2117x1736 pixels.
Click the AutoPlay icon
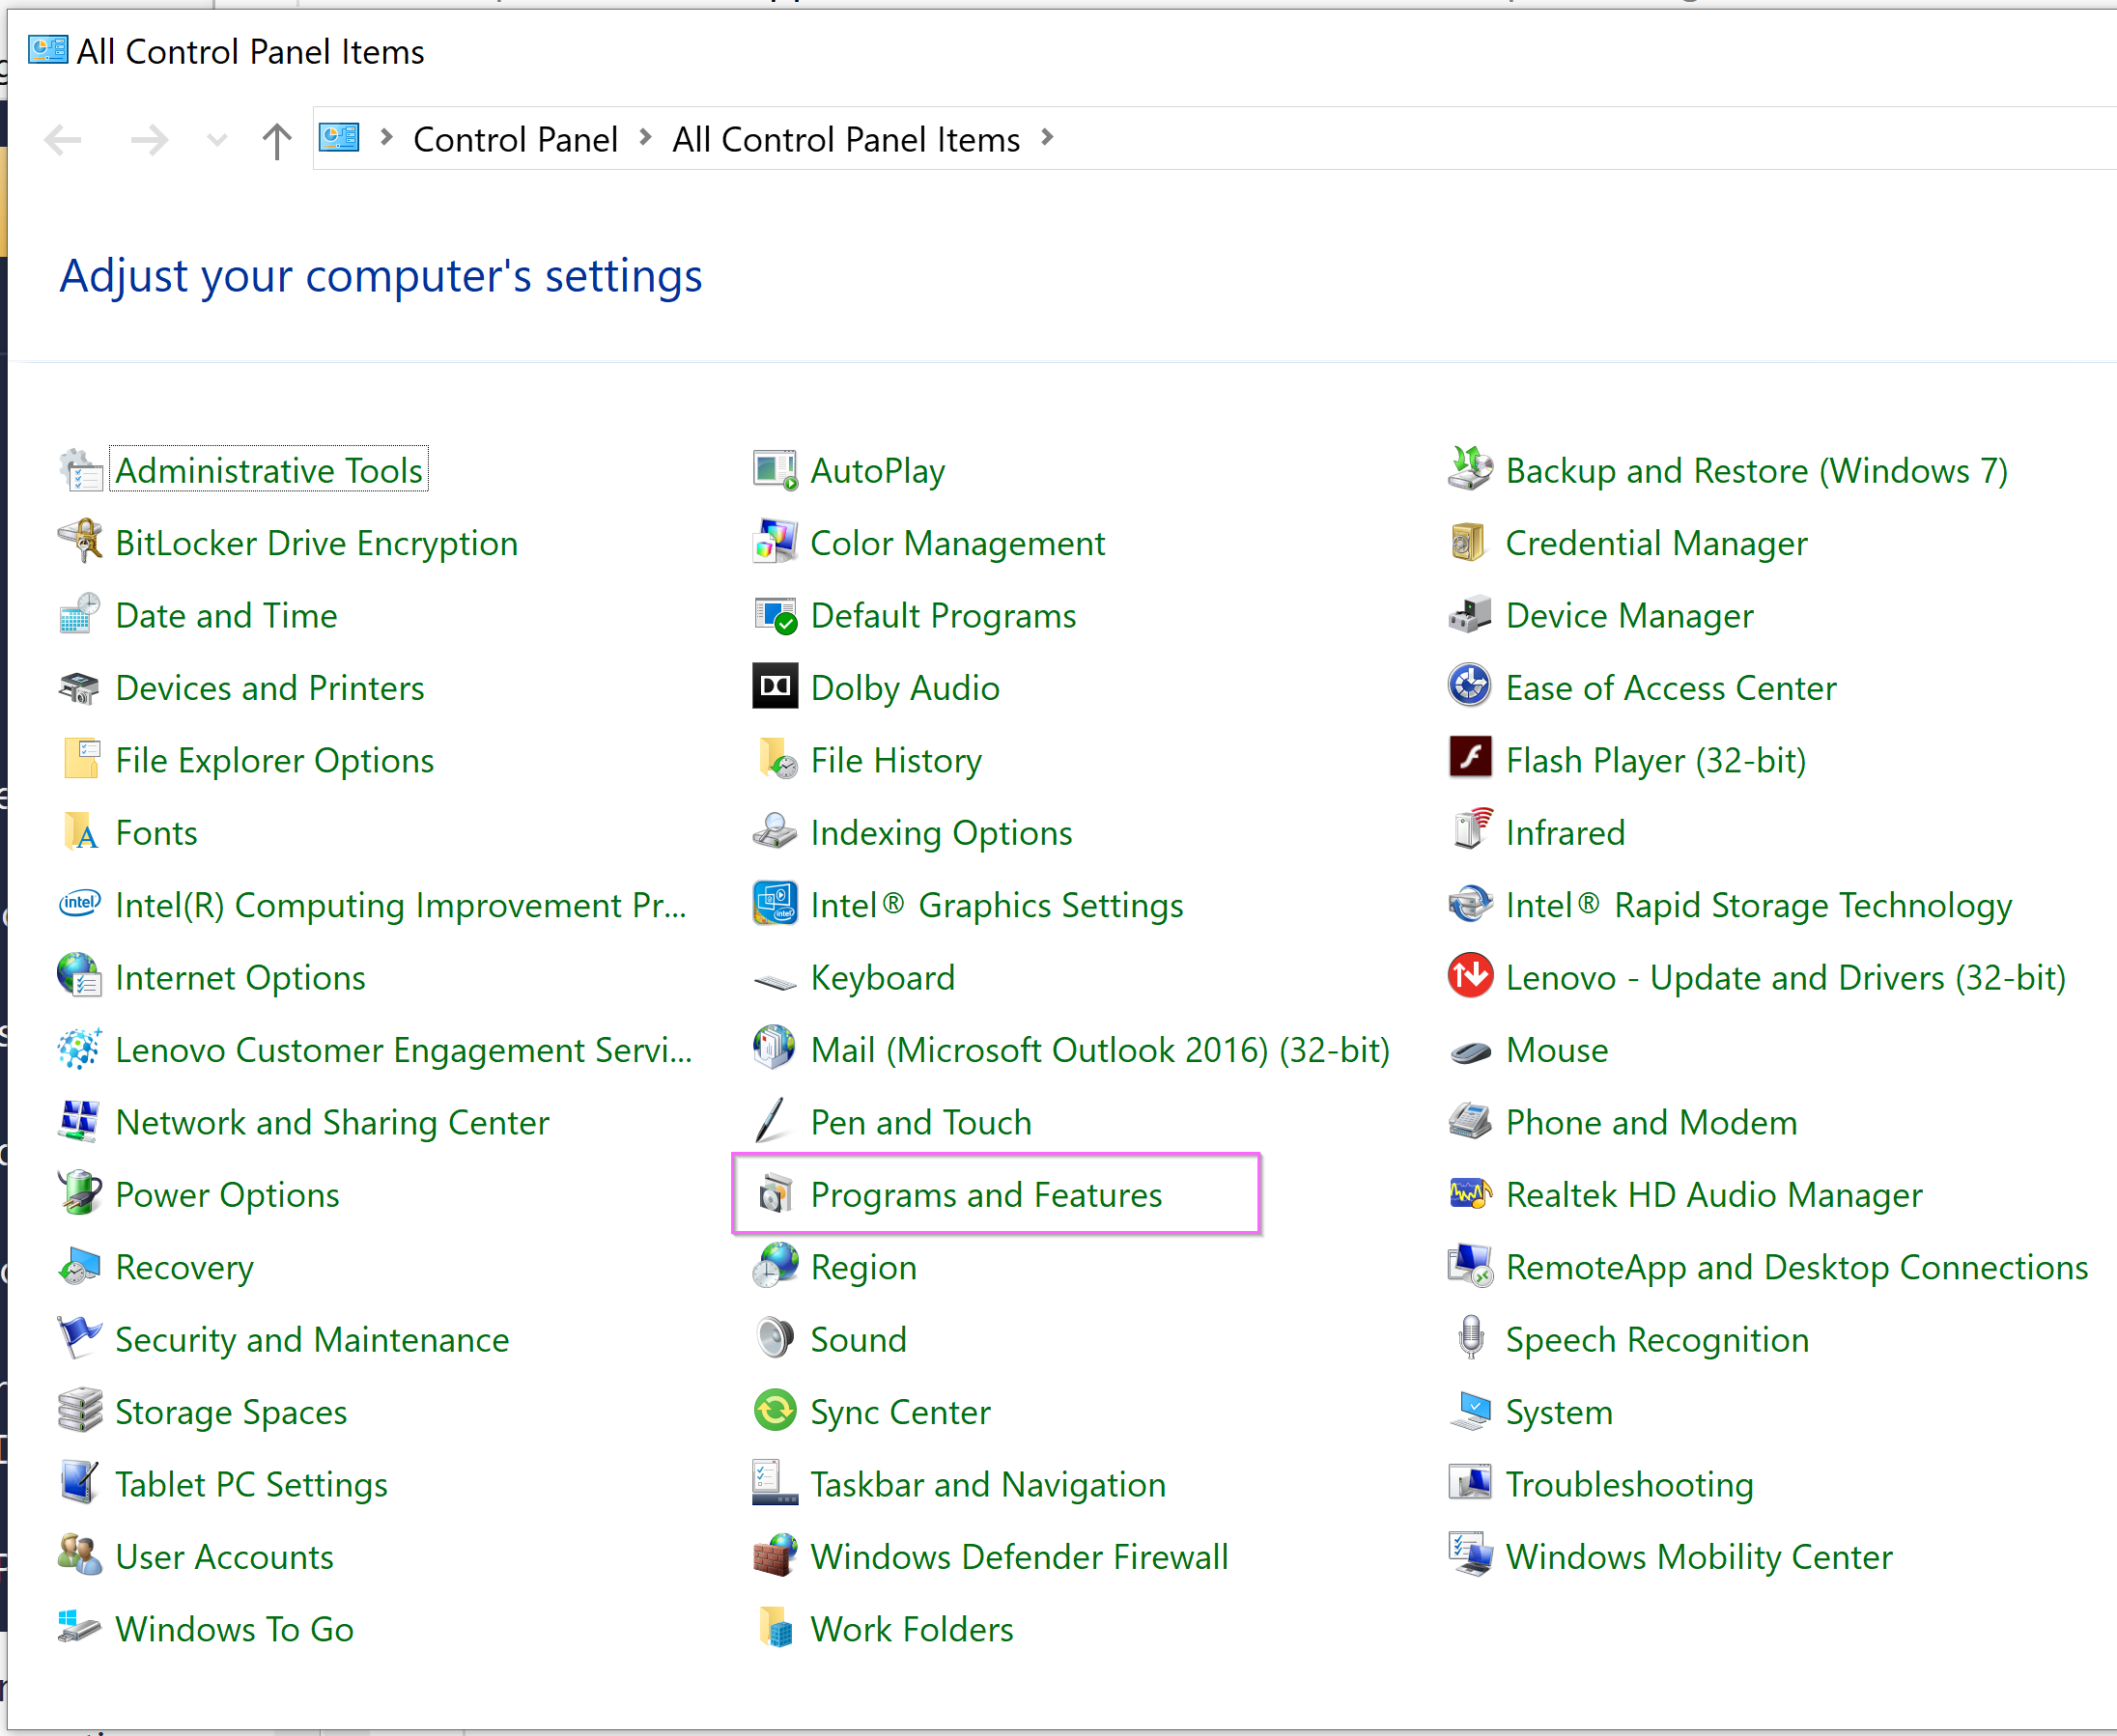coord(775,470)
